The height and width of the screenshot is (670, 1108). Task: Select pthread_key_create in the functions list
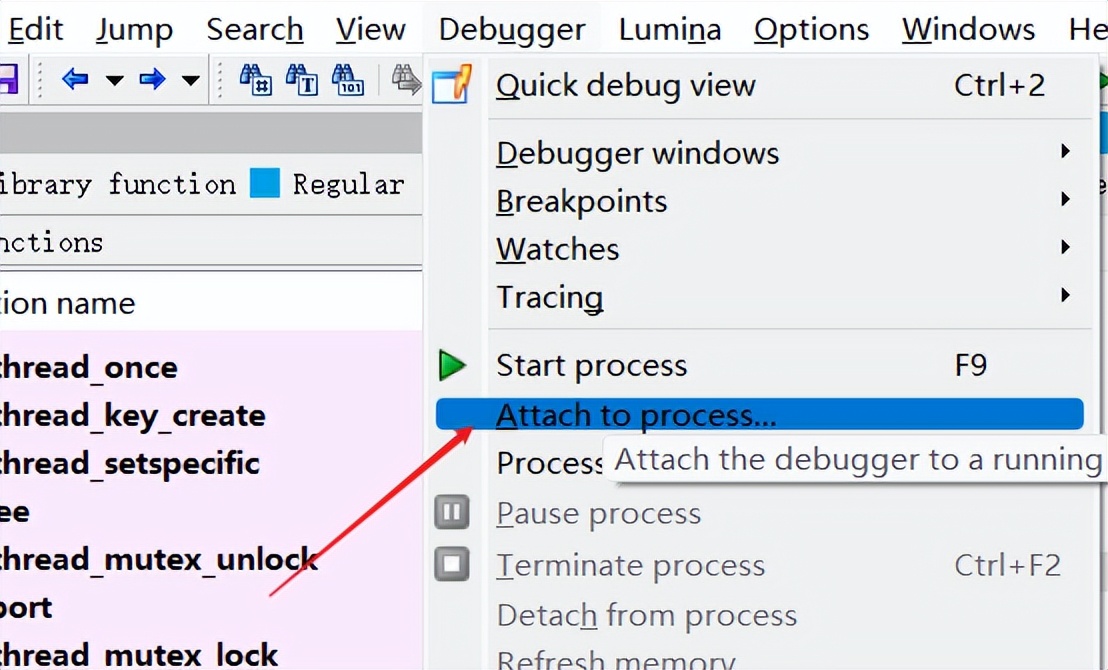click(x=133, y=415)
